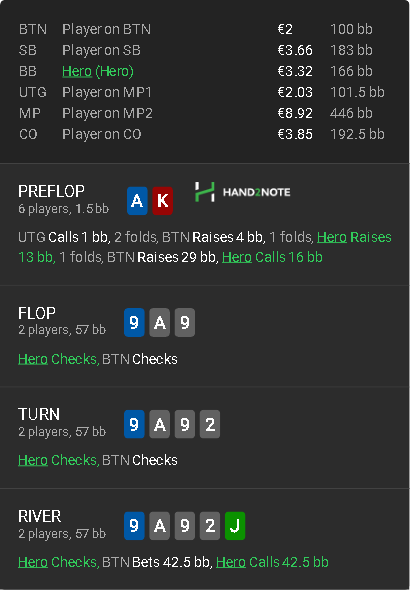This screenshot has height=590, width=410.
Task: Click the gray 2 card on turn
Action: click(210, 424)
